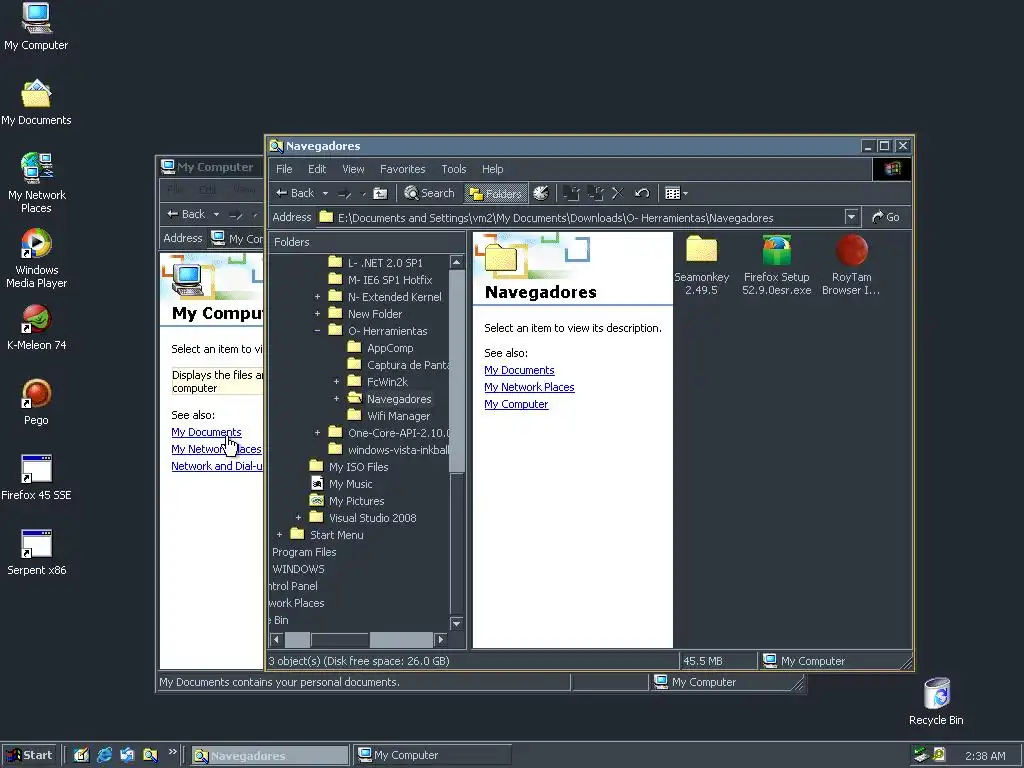Expand the New Folder tree node
The image size is (1024, 768).
(x=317, y=313)
